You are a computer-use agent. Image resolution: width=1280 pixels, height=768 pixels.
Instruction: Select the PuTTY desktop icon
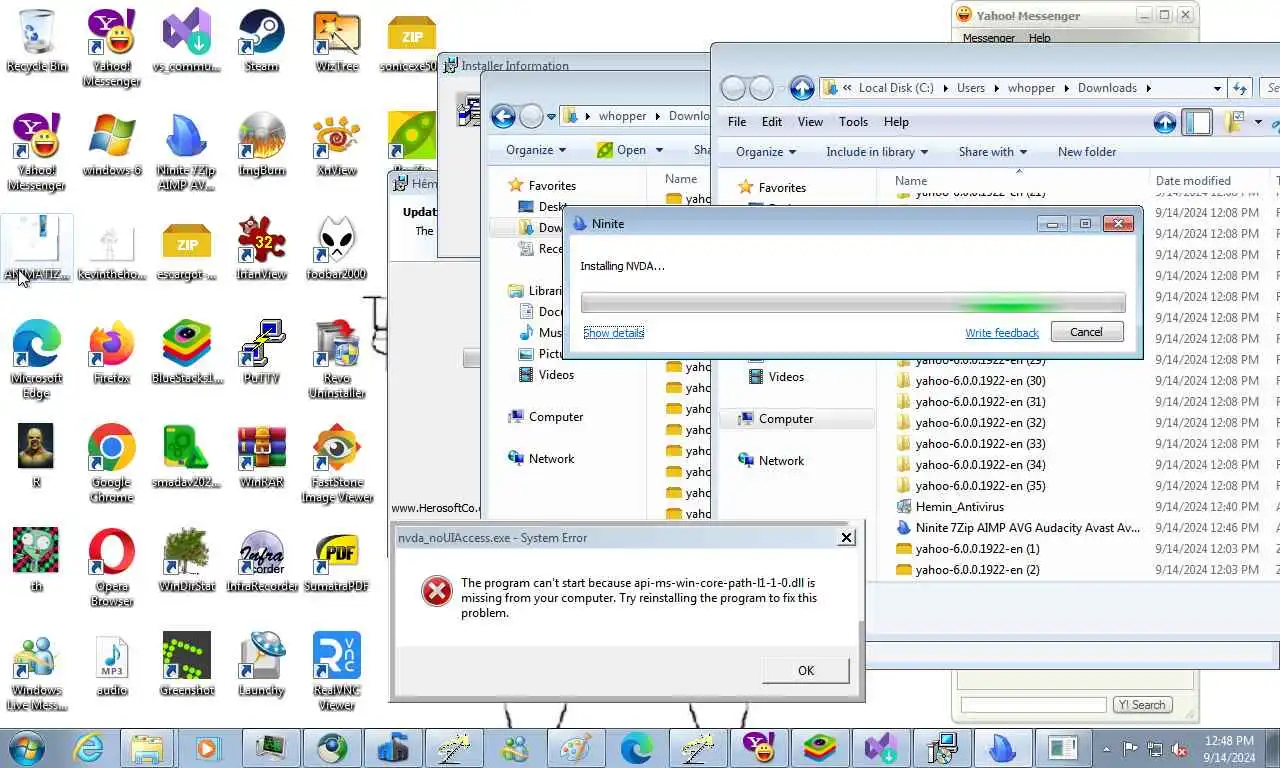tap(261, 352)
